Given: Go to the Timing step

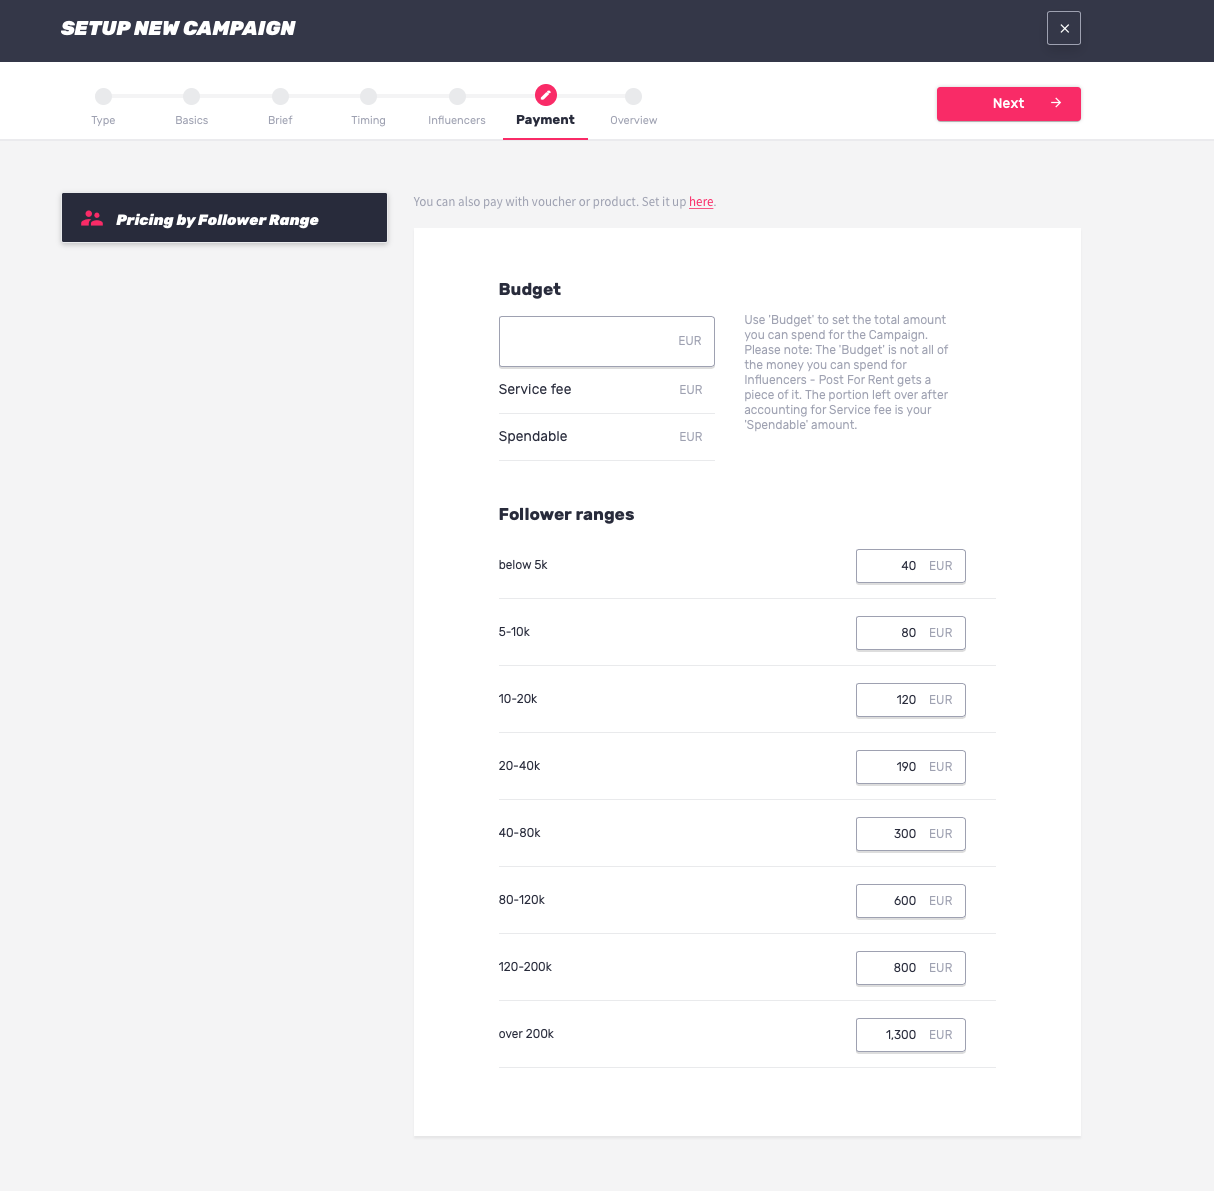Looking at the screenshot, I should tap(368, 107).
